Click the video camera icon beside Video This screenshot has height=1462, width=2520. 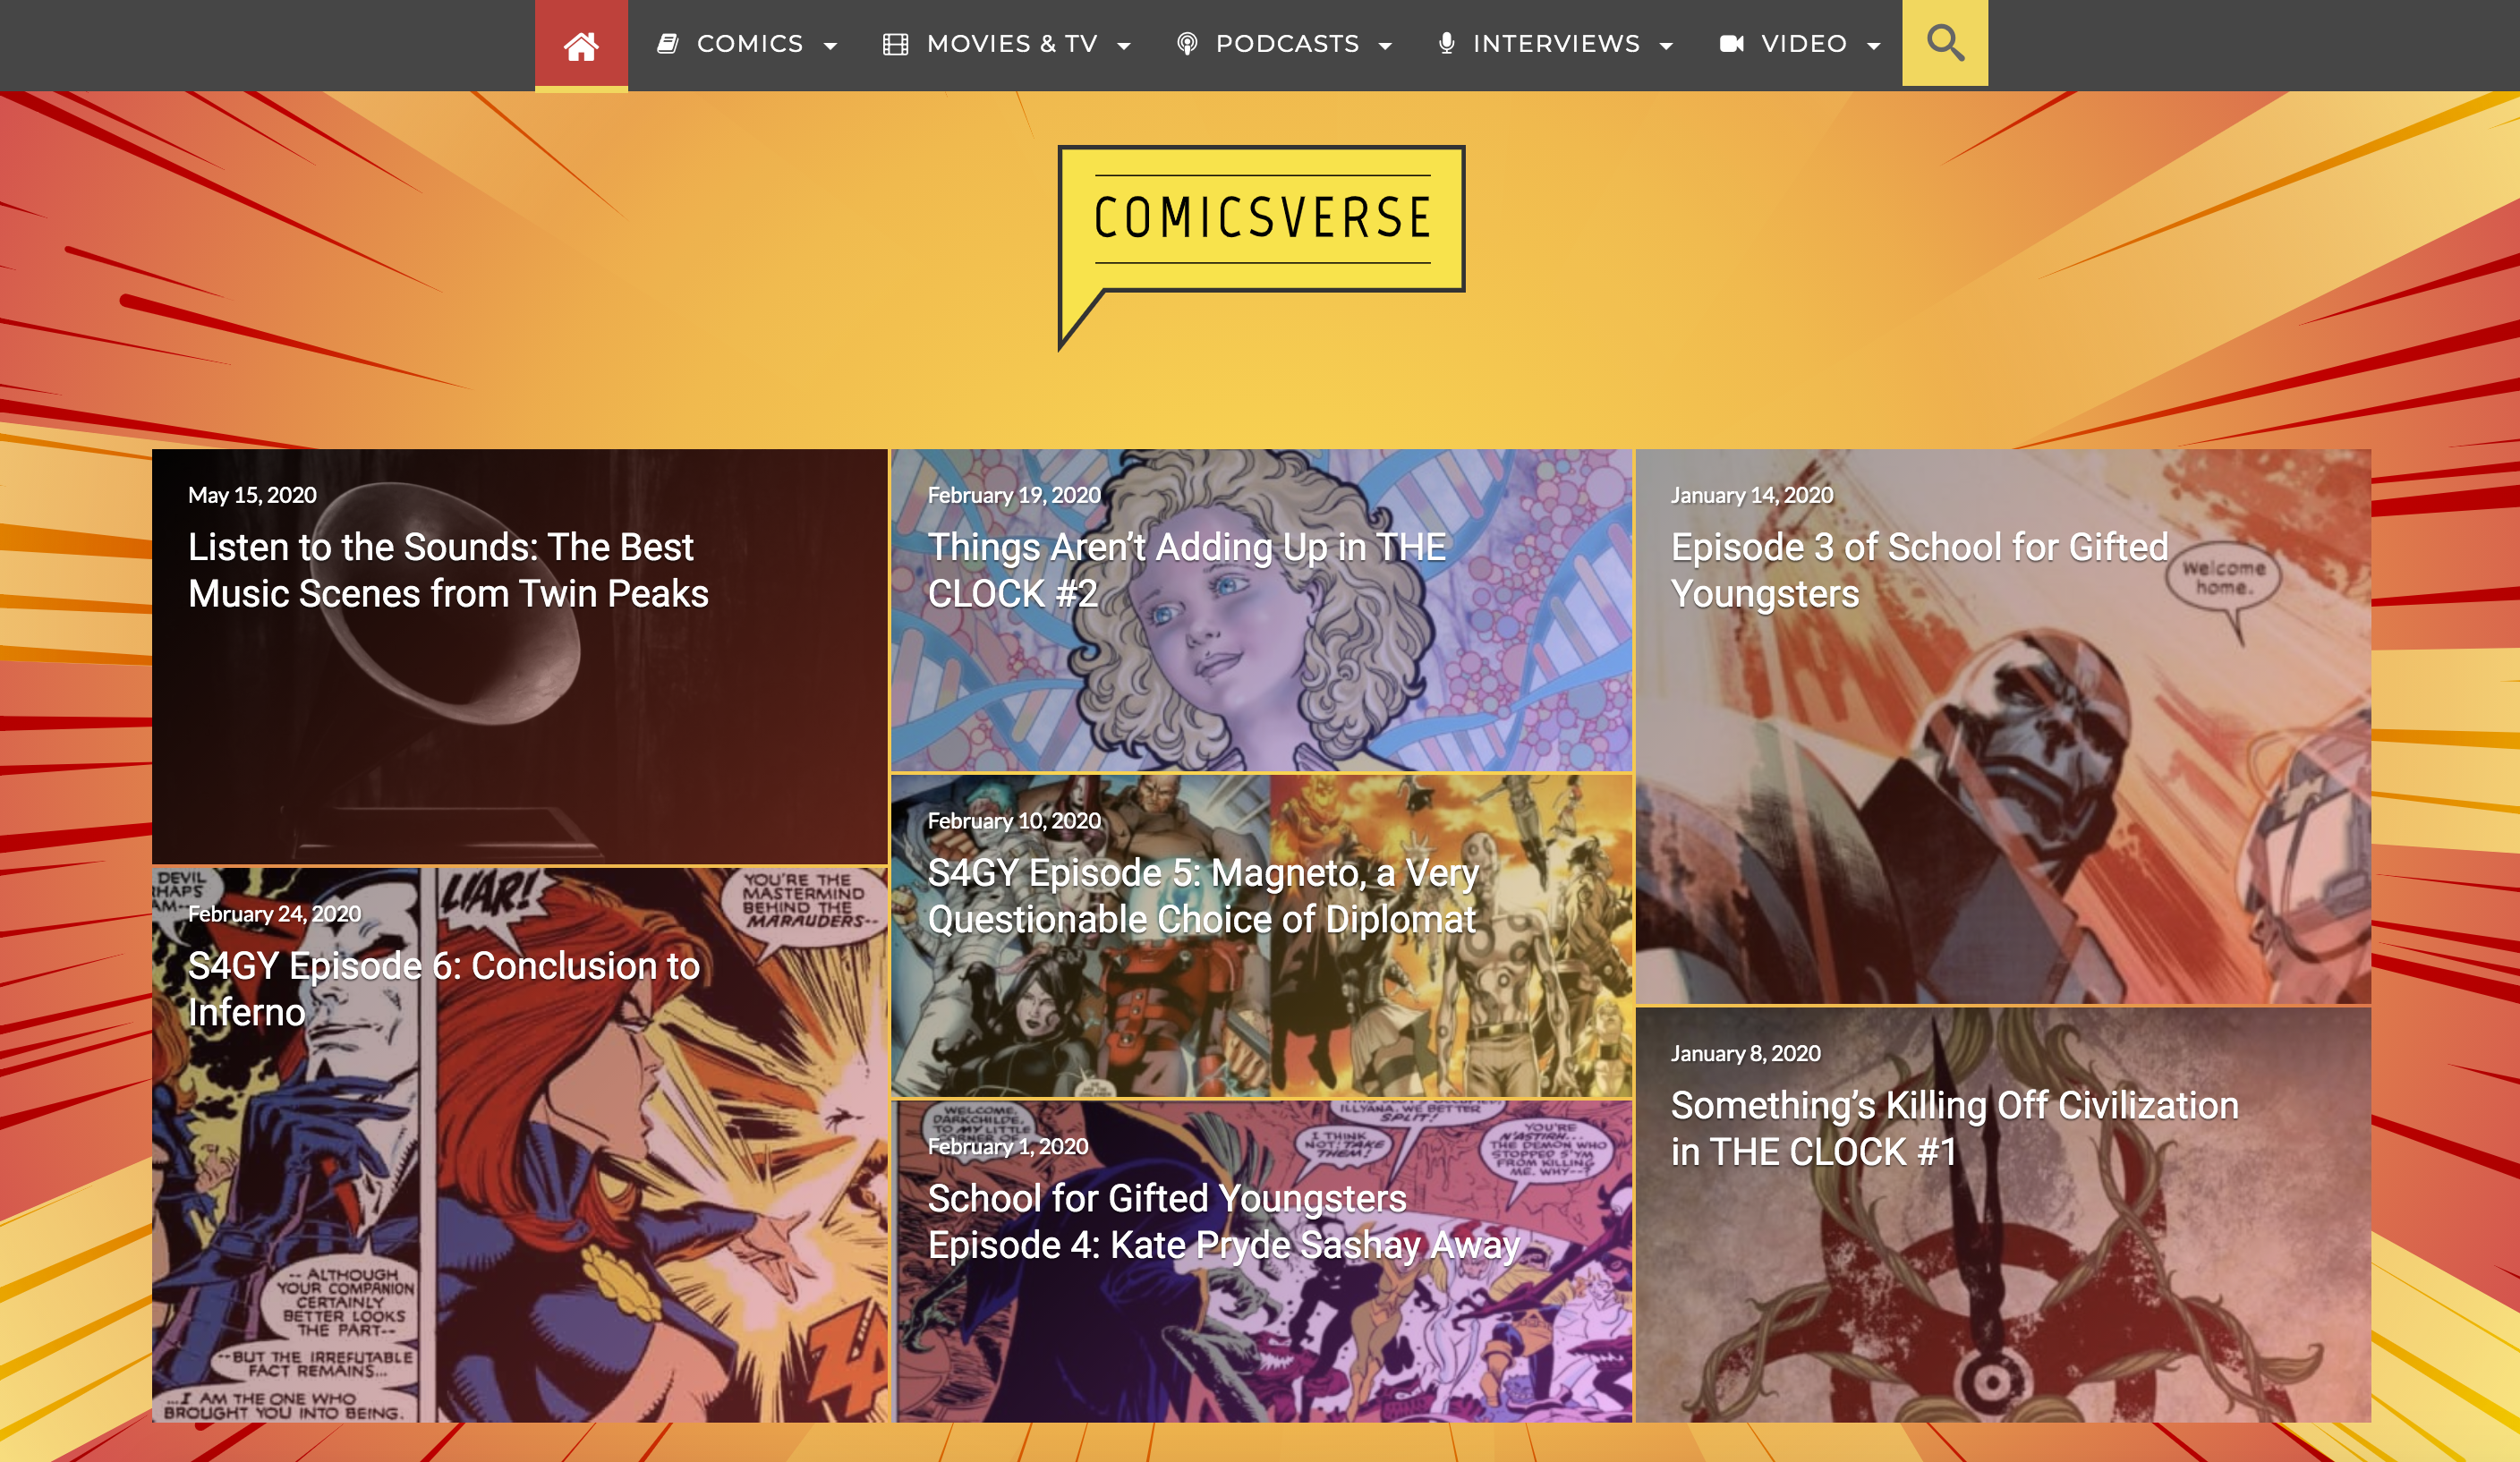click(x=1731, y=44)
